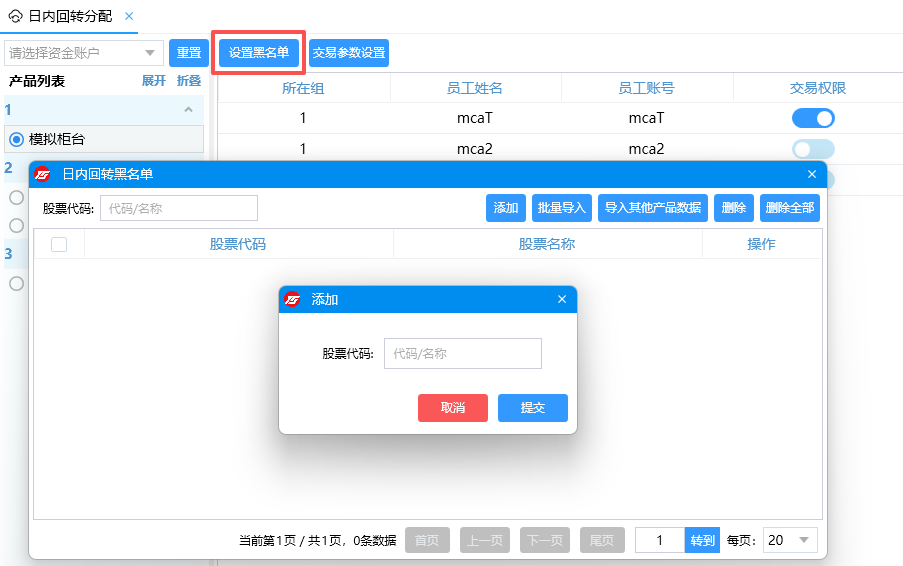This screenshot has width=903, height=566.
Task: Click the 股票代码 column header
Action: tap(238, 244)
